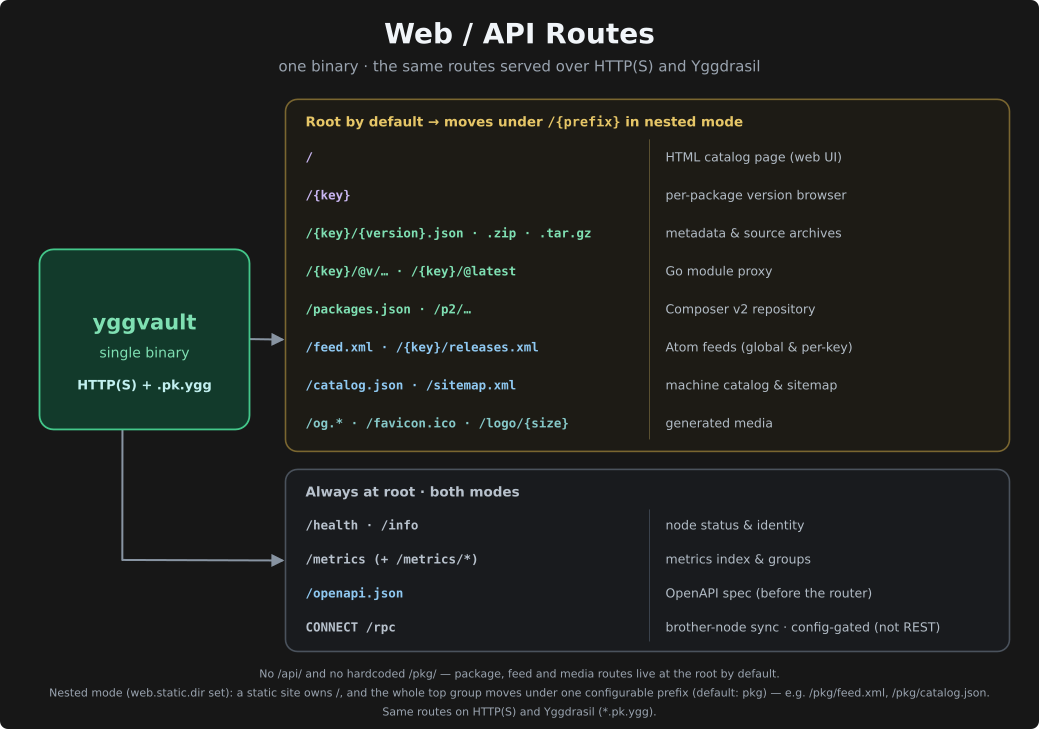Click 'metrics index & groups' description

click(738, 559)
